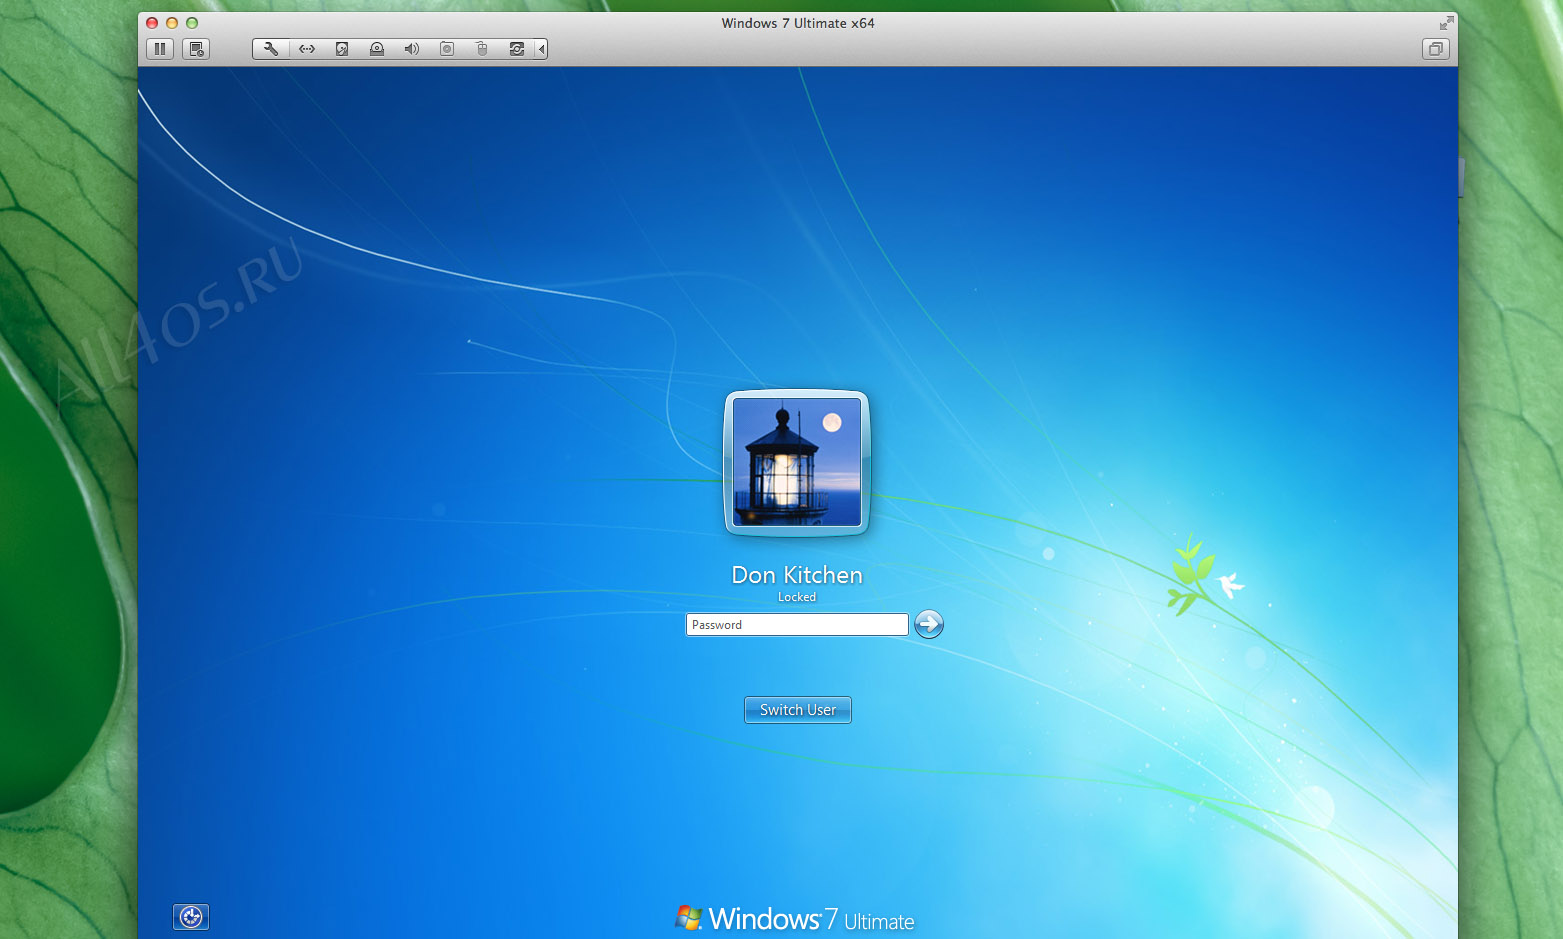Click the Don Kitchen user name

(797, 575)
